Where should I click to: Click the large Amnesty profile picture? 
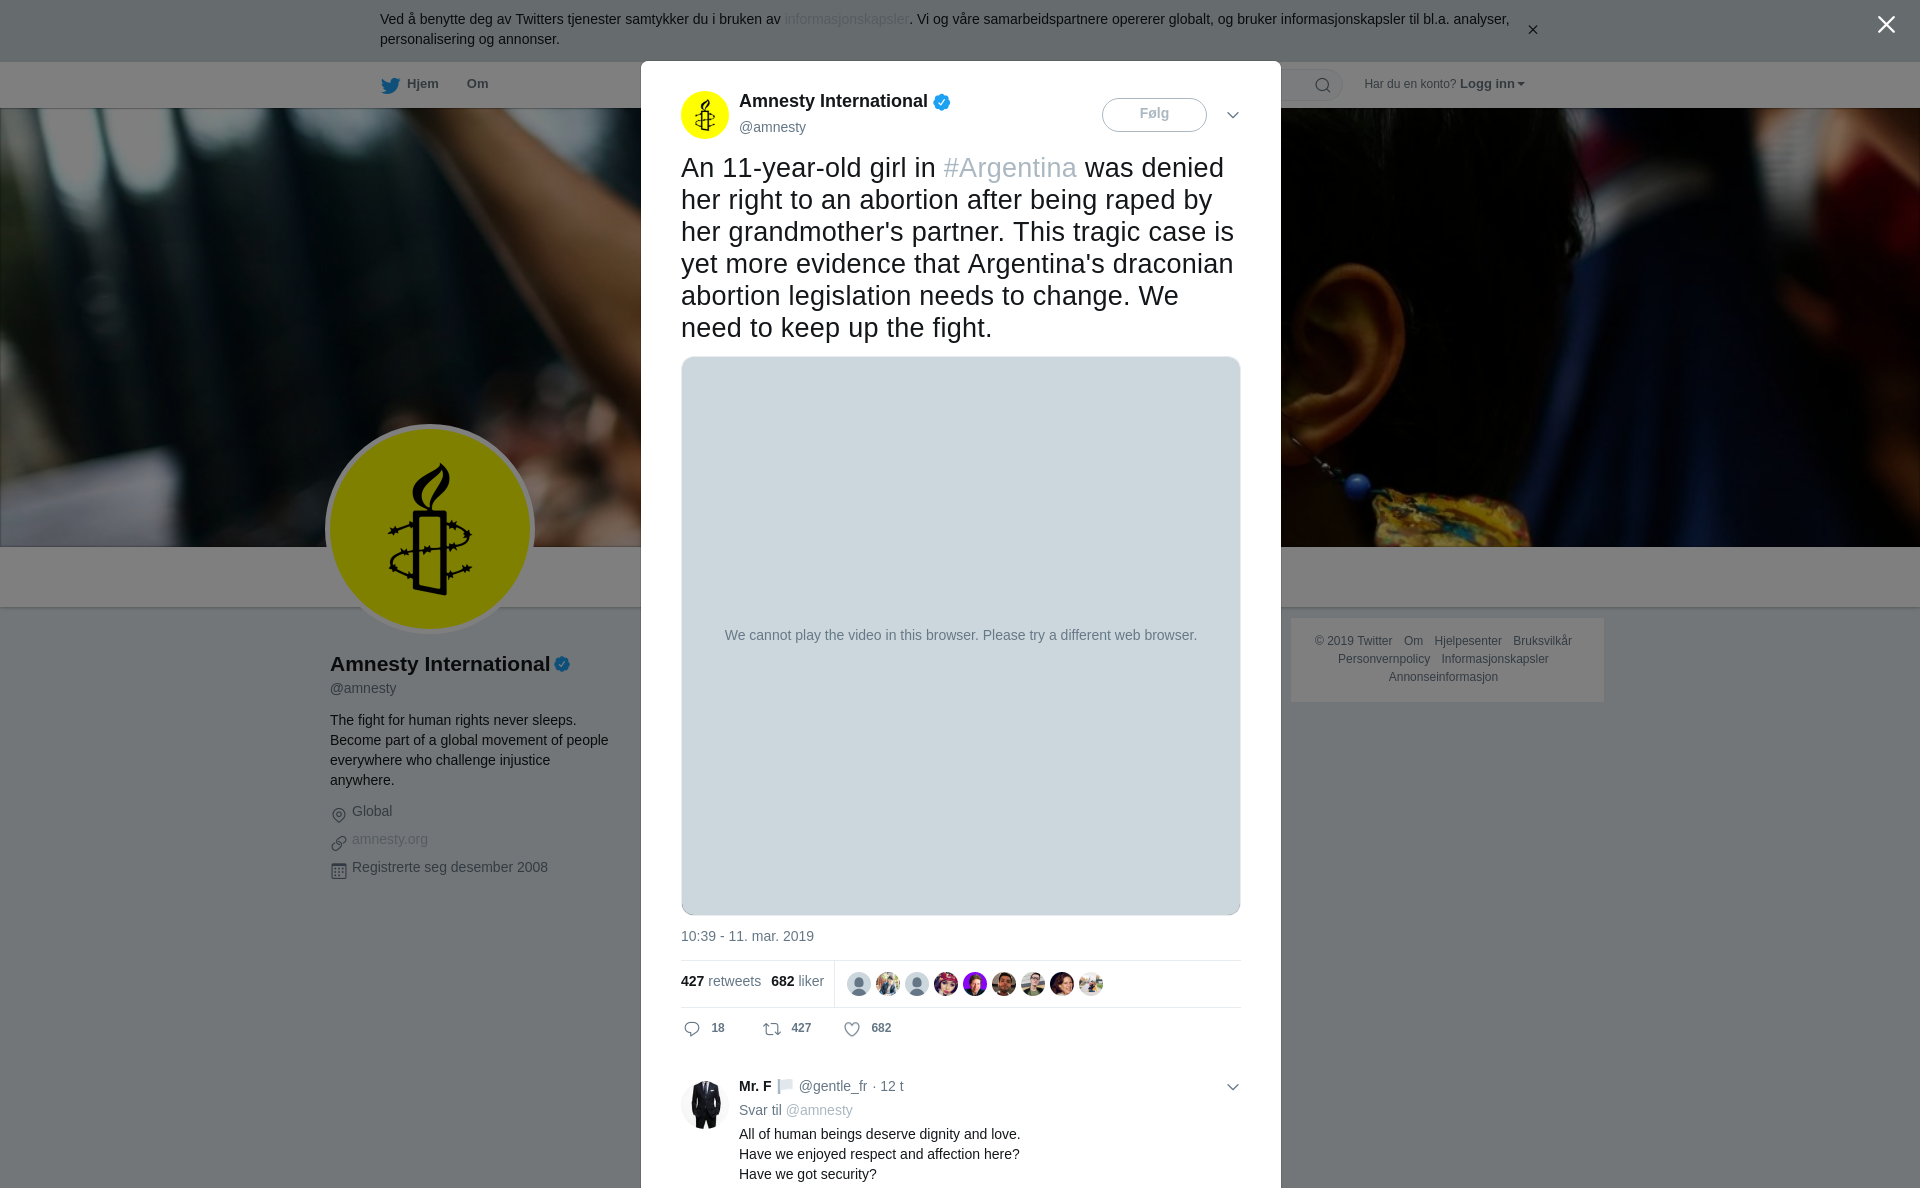430,529
